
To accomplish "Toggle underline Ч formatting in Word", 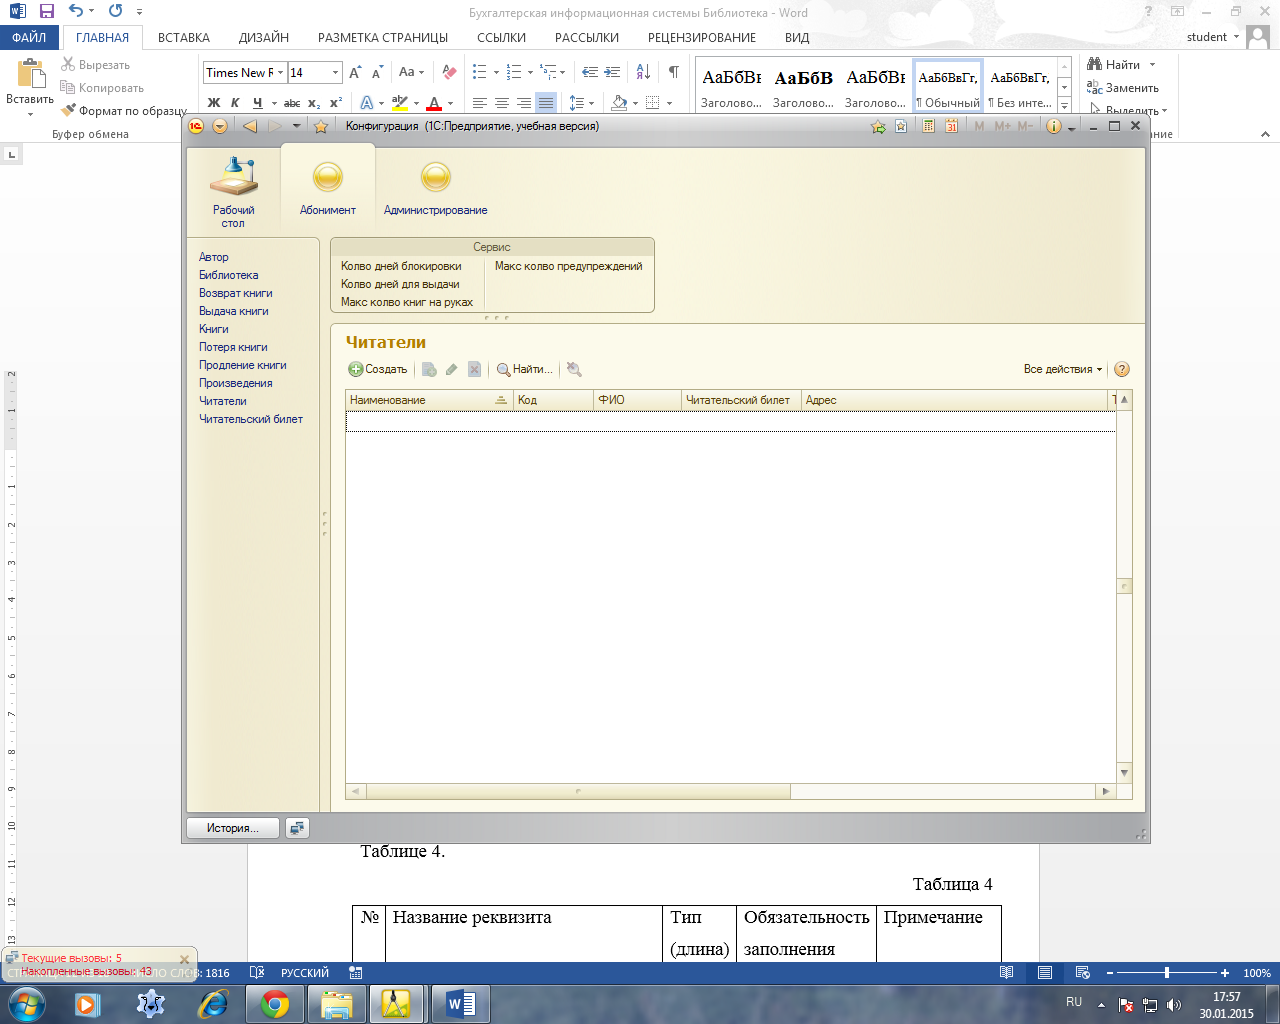I will click(x=257, y=103).
